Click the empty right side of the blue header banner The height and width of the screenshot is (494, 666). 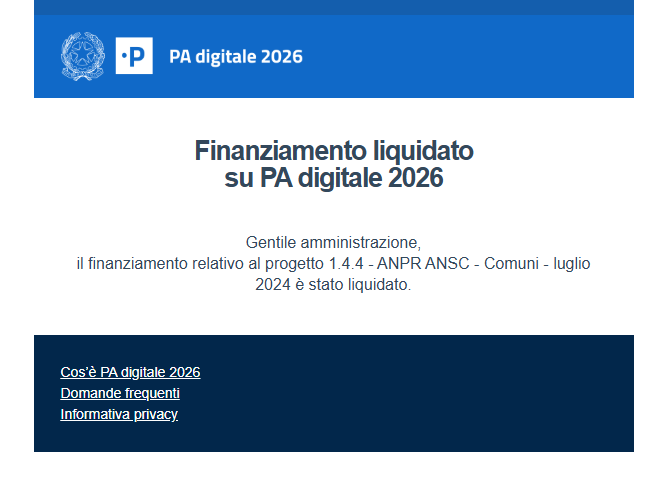(x=500, y=56)
